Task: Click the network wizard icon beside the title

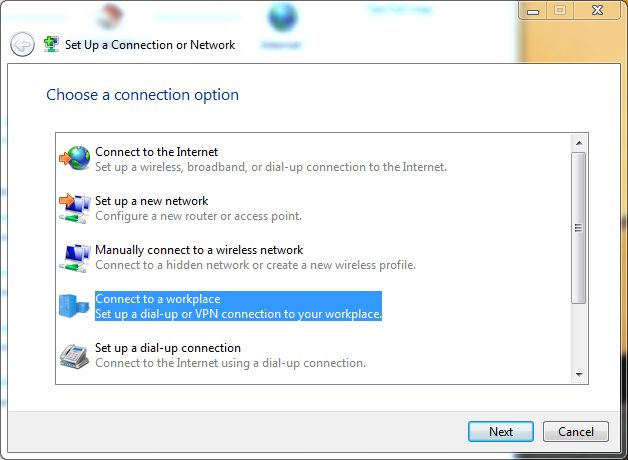Action: 51,44
